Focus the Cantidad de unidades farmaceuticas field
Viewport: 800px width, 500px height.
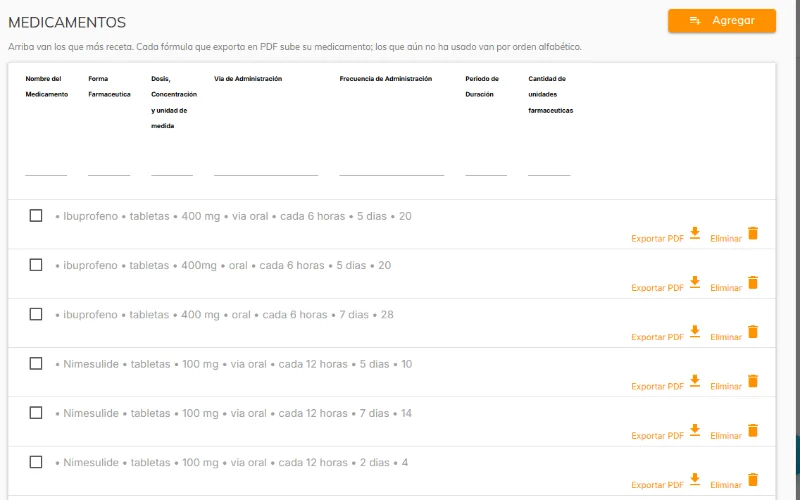[549, 168]
